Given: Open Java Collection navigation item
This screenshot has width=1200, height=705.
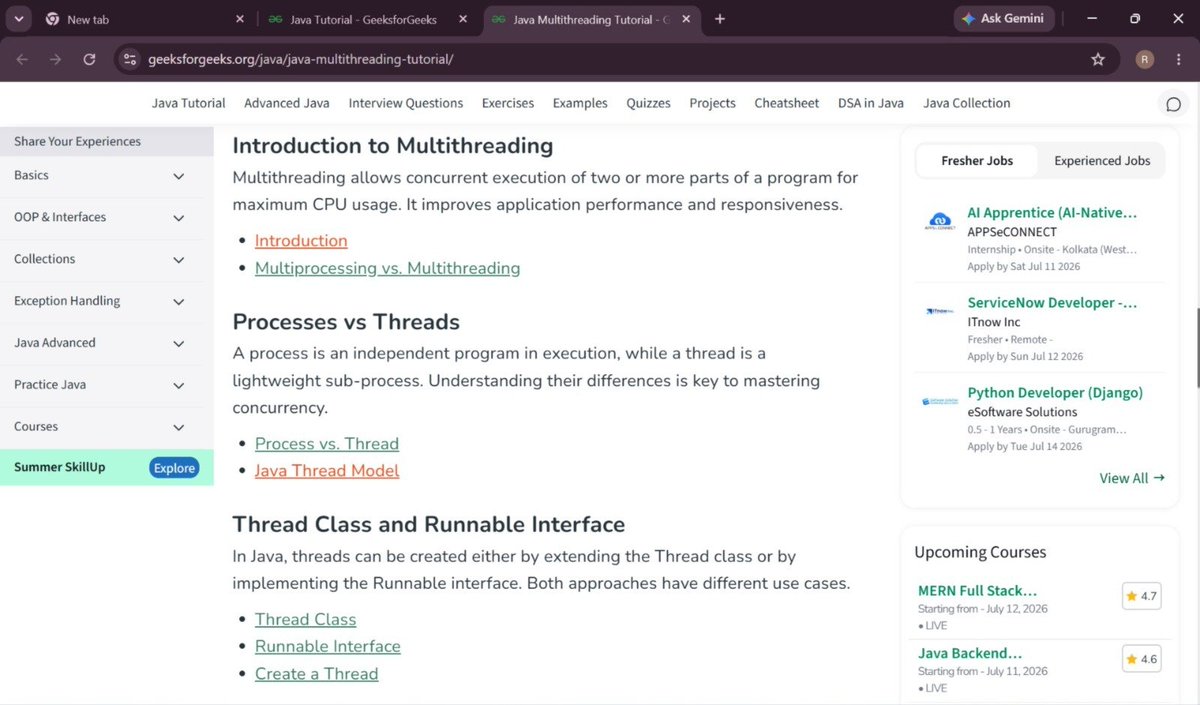Looking at the screenshot, I should coord(967,103).
